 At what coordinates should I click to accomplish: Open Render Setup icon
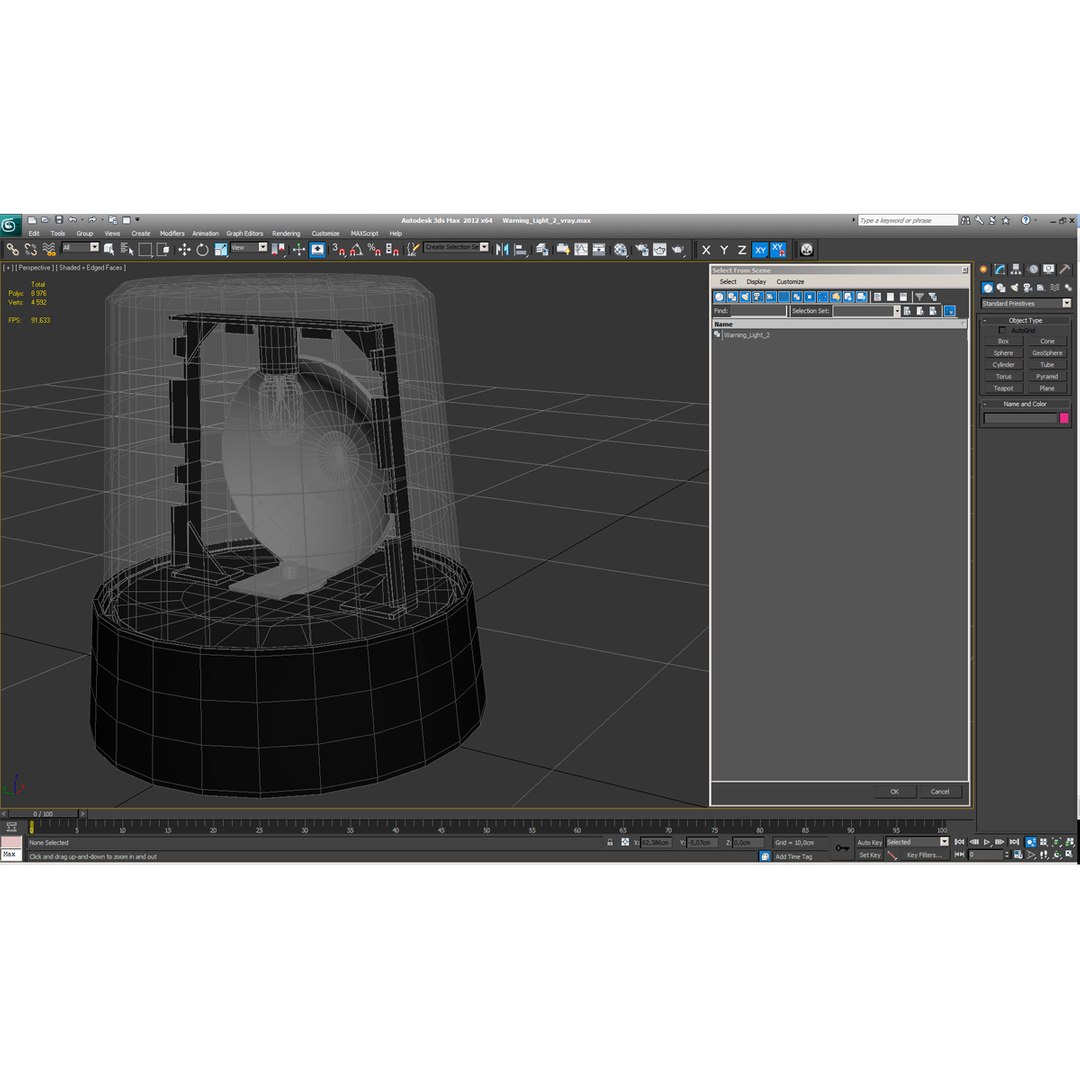point(641,249)
